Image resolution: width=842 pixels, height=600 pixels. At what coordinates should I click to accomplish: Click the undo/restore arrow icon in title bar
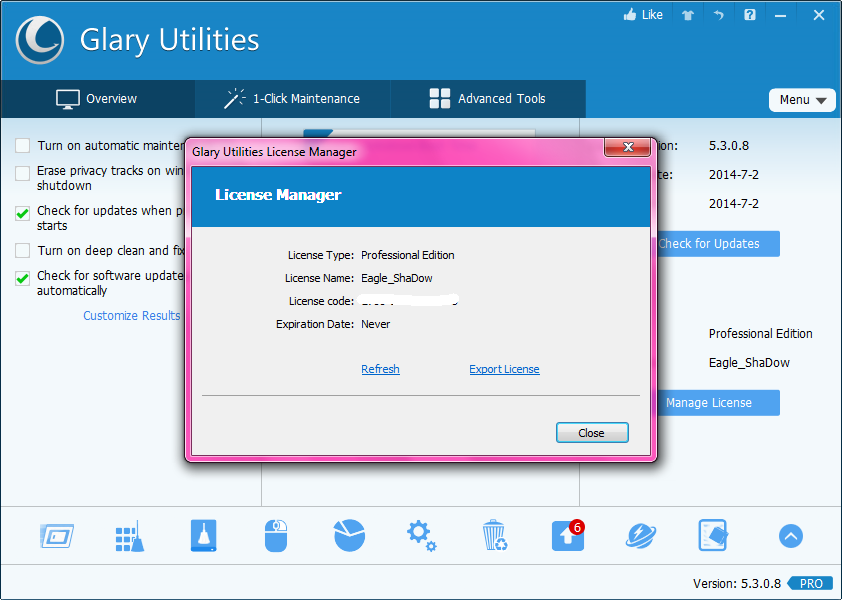coord(718,15)
